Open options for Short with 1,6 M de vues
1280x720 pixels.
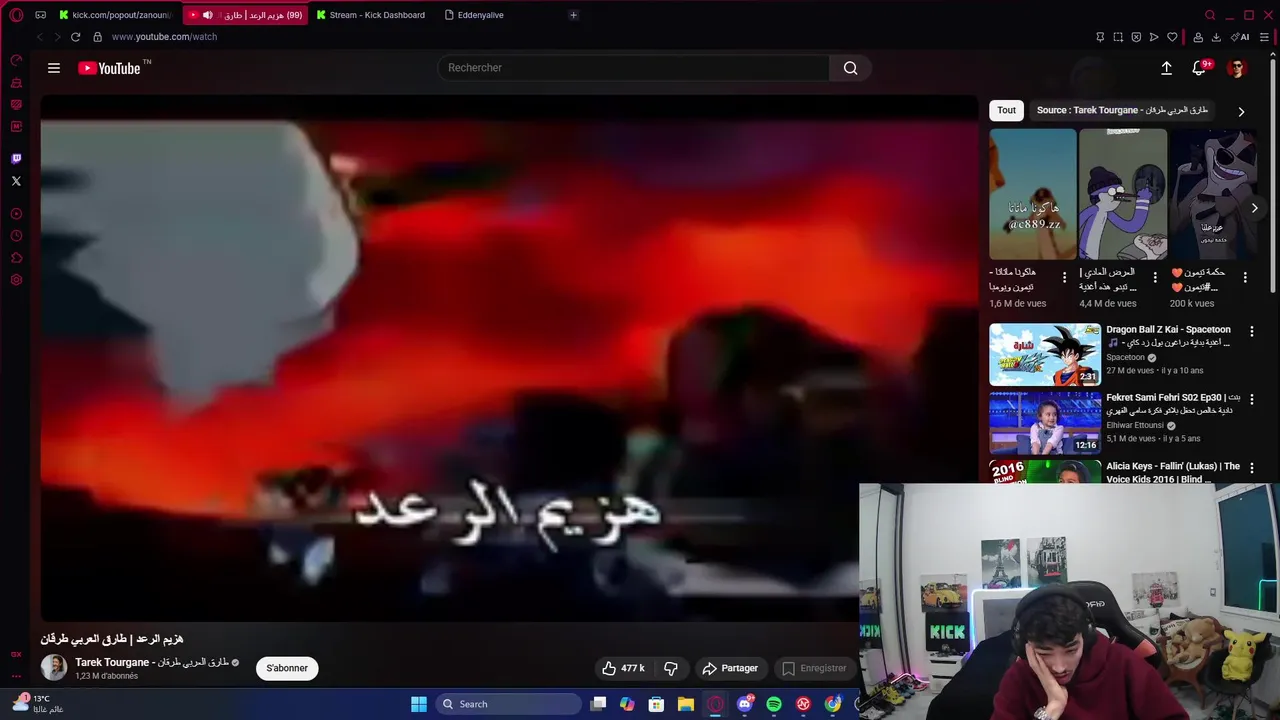point(1064,278)
